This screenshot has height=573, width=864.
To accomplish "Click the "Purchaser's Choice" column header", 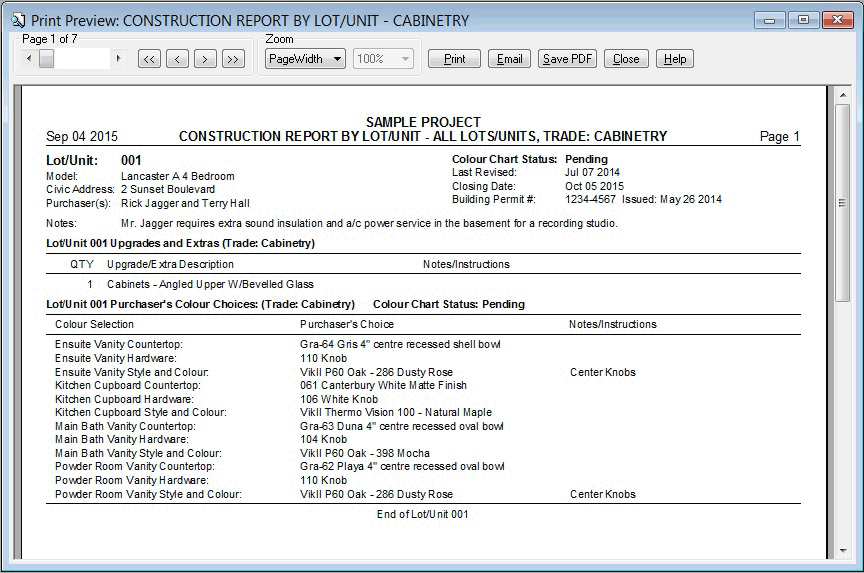I will click(347, 325).
